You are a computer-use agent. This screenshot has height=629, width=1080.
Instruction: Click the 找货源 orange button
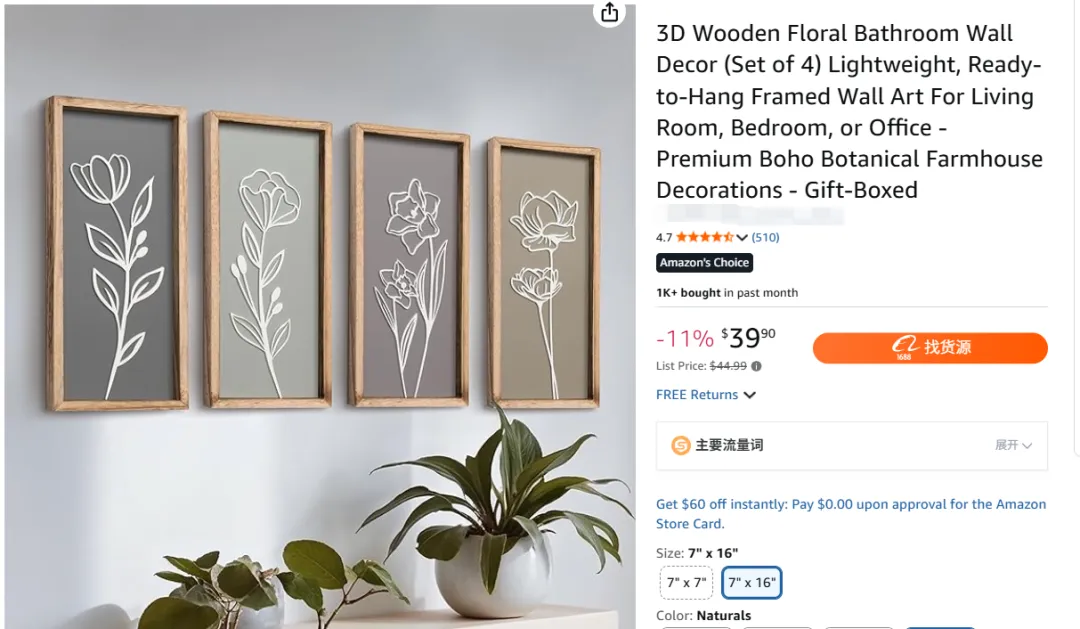tap(930, 348)
